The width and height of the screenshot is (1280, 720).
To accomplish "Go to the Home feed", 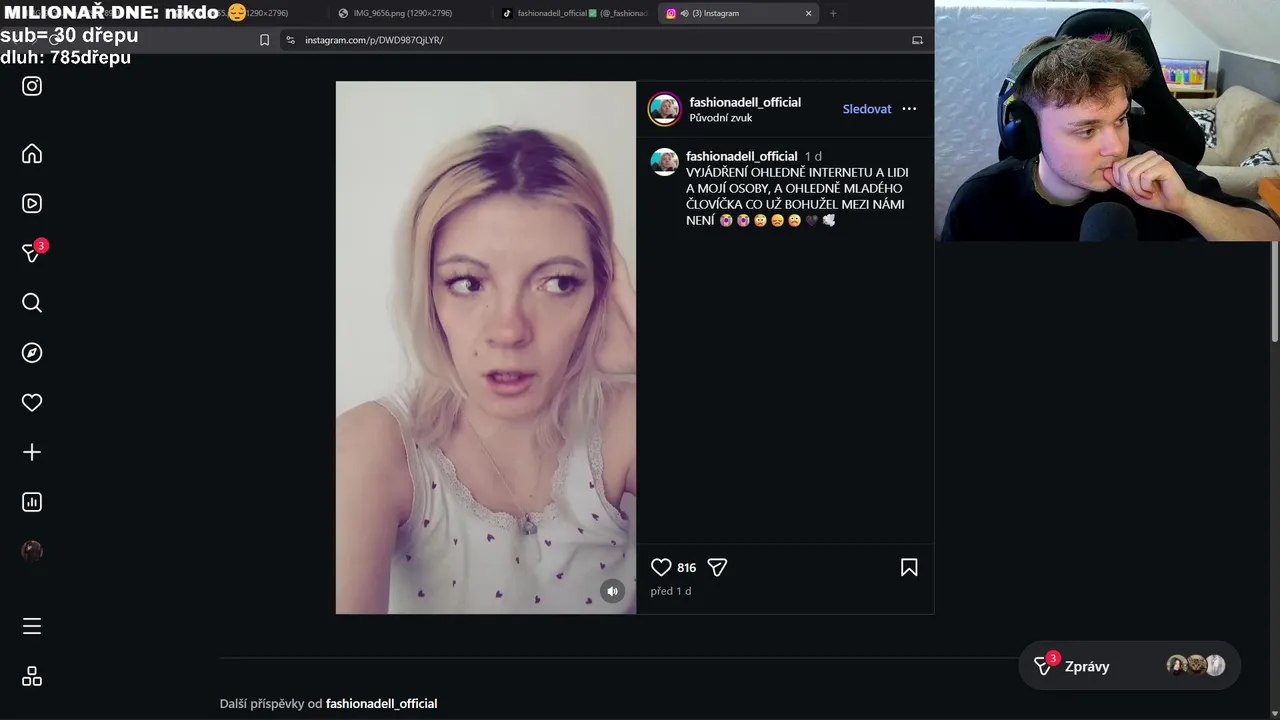I will pyautogui.click(x=32, y=153).
